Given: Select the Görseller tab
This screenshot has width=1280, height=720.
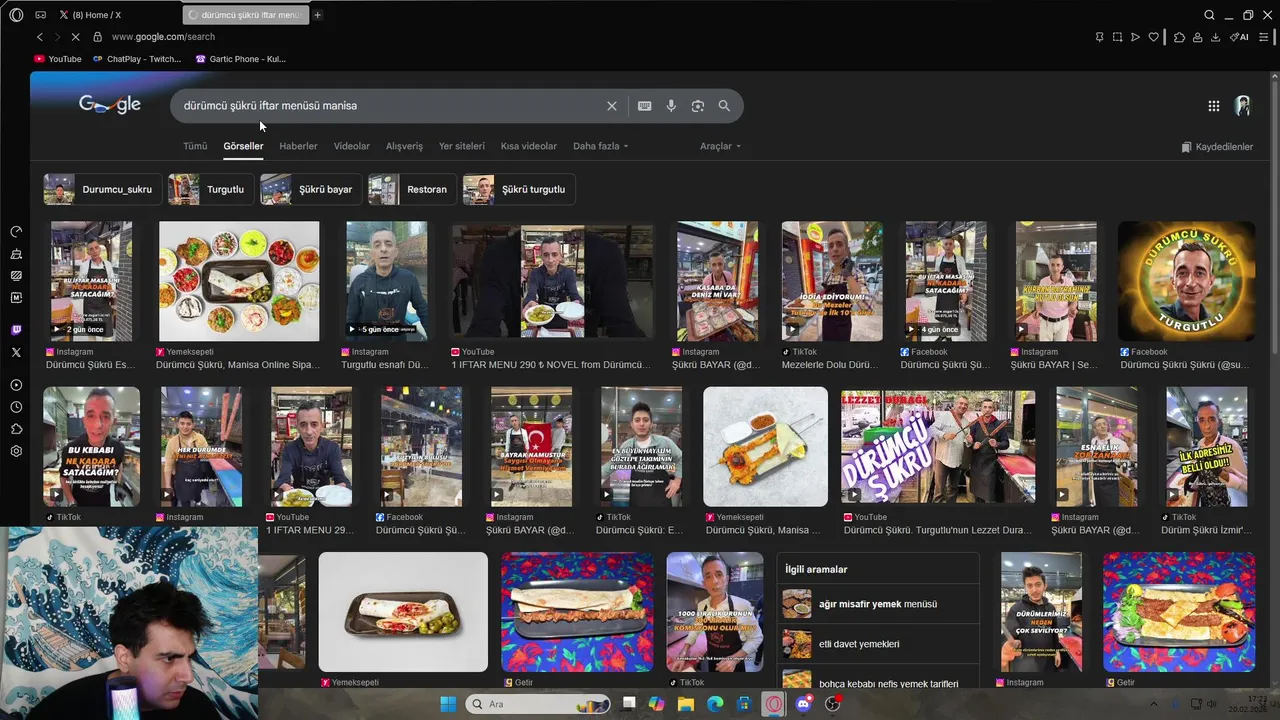Looking at the screenshot, I should coord(243,146).
